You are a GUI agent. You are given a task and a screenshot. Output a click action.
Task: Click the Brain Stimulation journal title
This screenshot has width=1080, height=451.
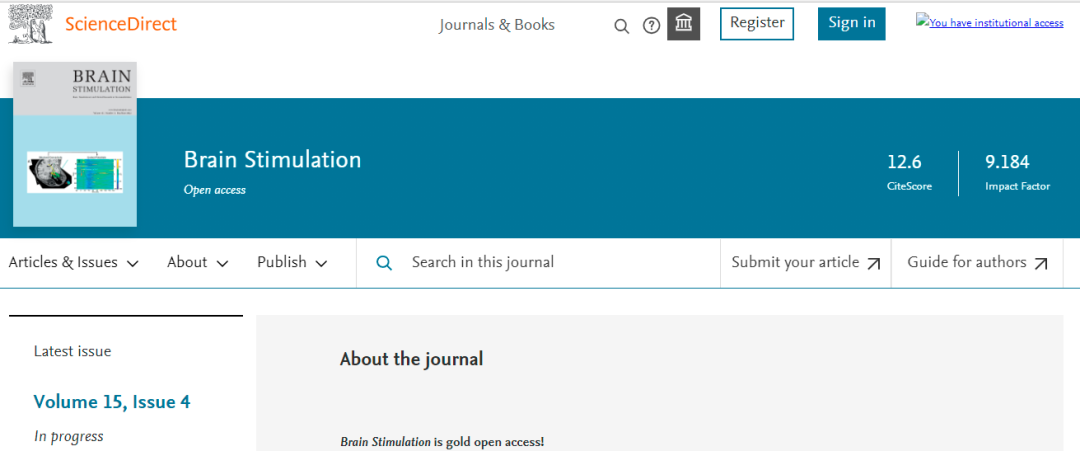point(272,160)
